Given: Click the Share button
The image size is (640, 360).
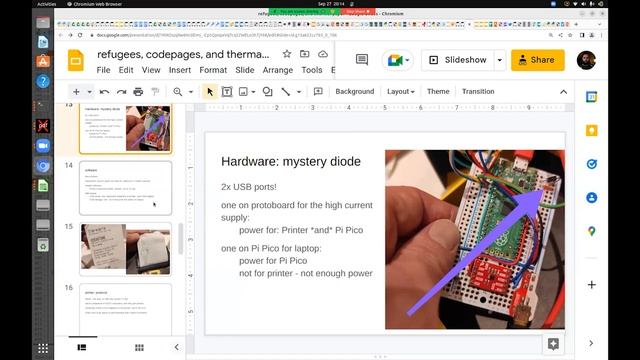Looking at the screenshot, I should tap(538, 60).
